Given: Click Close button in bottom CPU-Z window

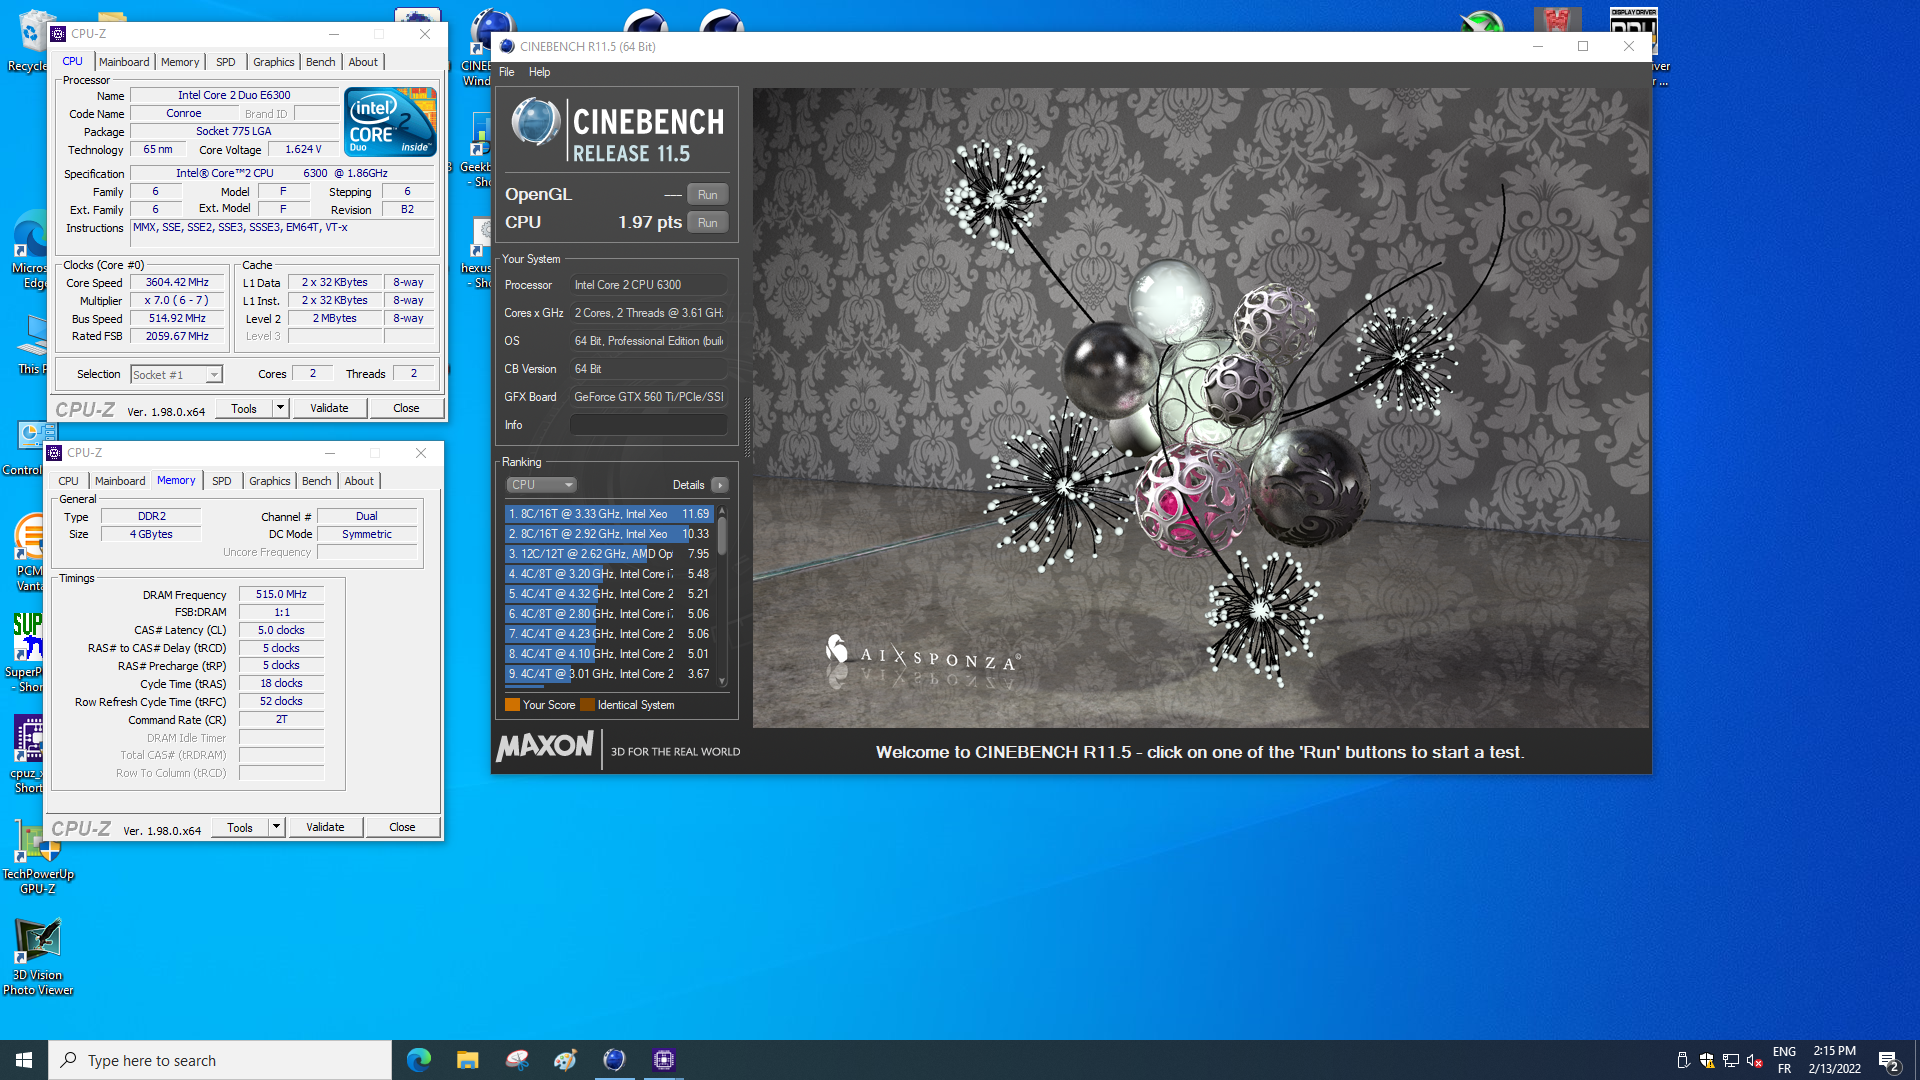Looking at the screenshot, I should (x=402, y=828).
